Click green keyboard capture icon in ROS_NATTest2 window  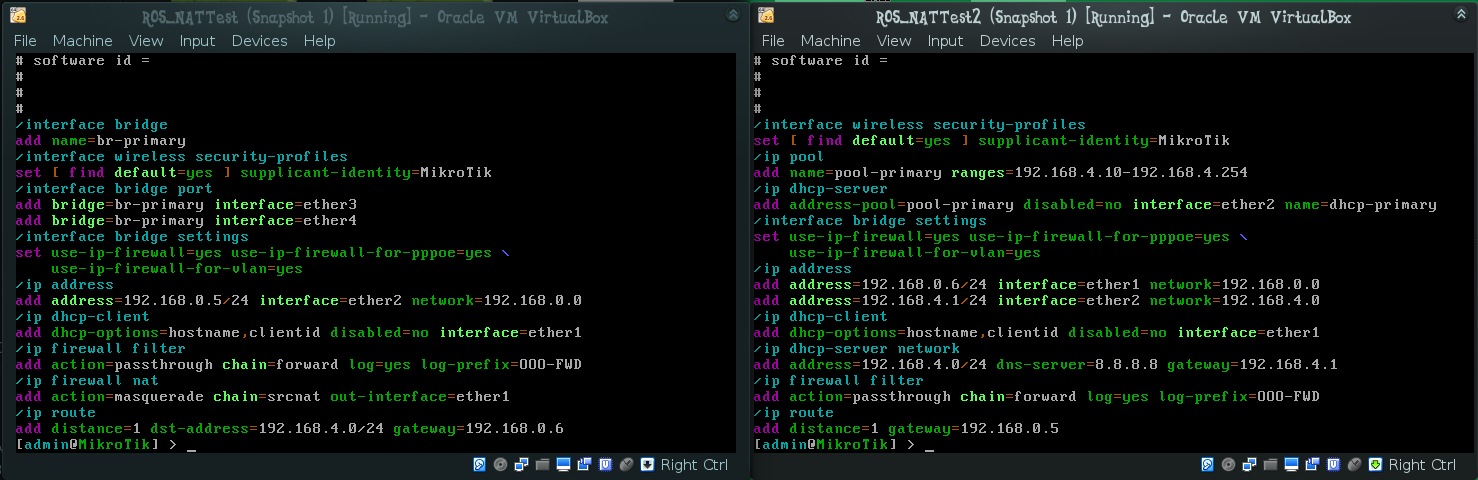pyautogui.click(x=1375, y=464)
